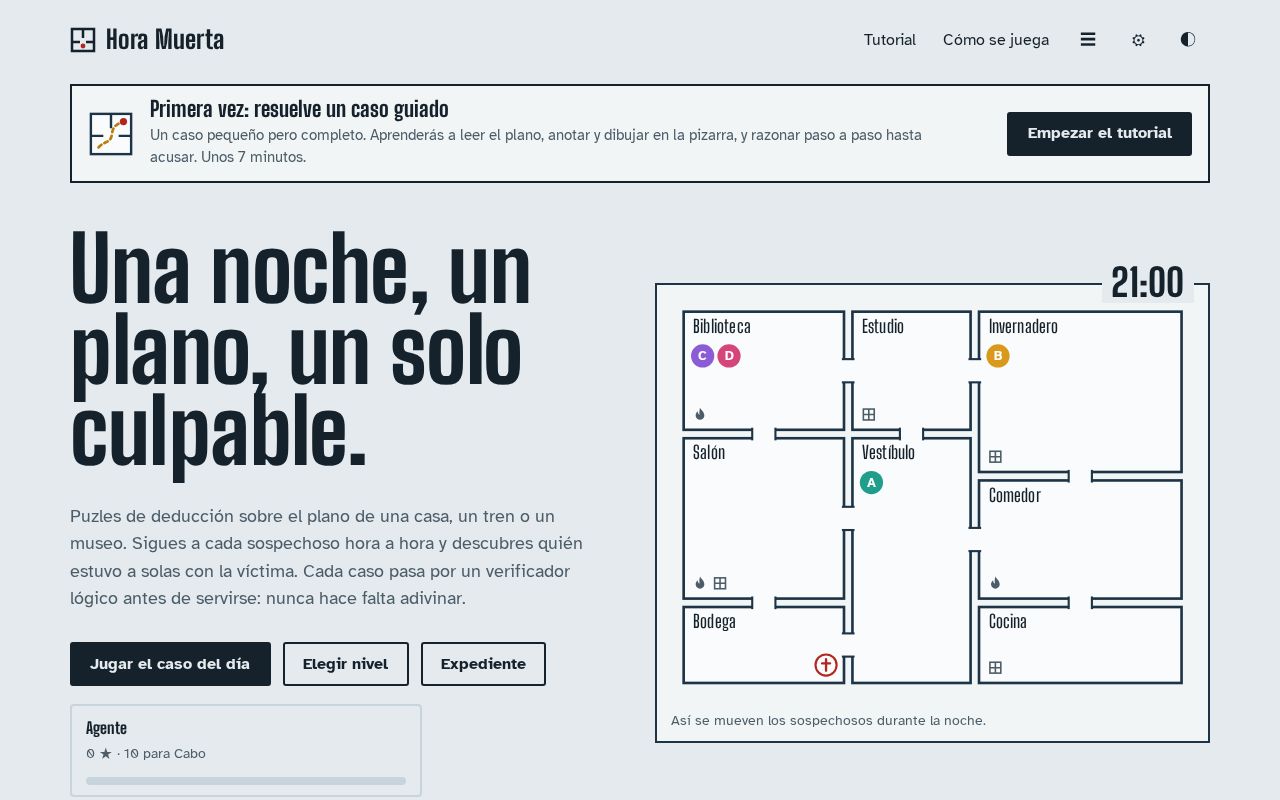Click the Hora Muerta site title
This screenshot has width=1280, height=800.
(165, 40)
